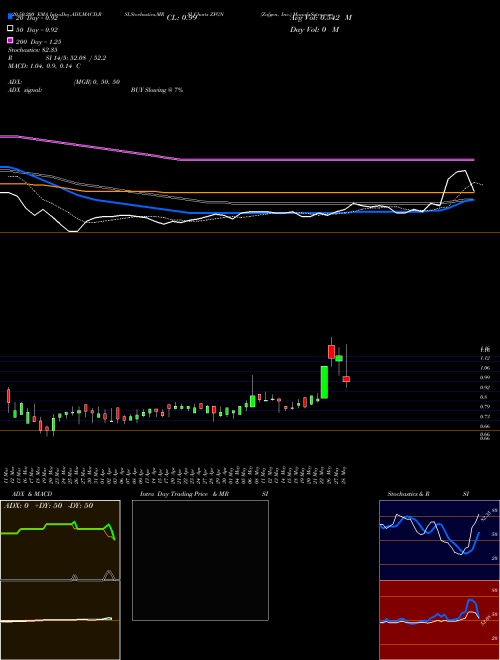Open the blue Stochastics chart panel

439,540
